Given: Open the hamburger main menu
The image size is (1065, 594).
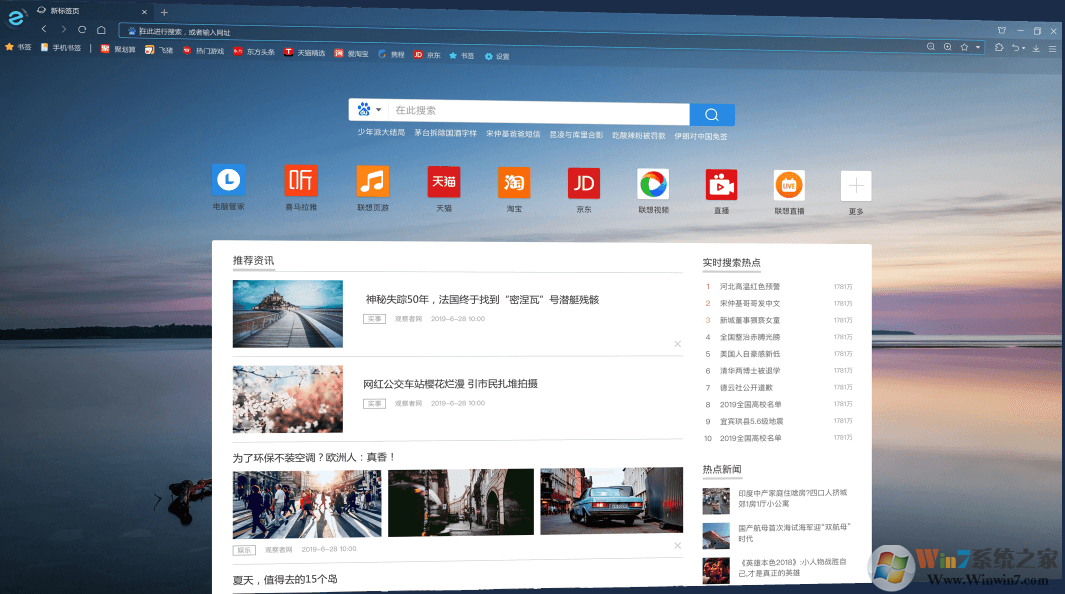Looking at the screenshot, I should 1052,48.
